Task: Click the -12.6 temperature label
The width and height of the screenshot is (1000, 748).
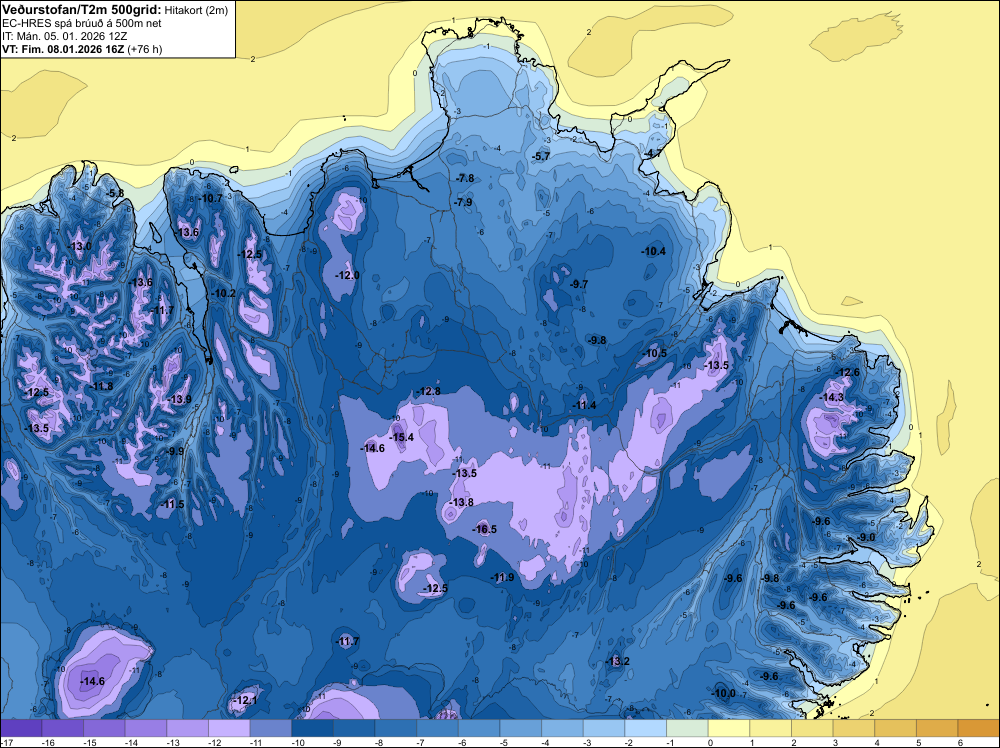Action: tap(847, 372)
